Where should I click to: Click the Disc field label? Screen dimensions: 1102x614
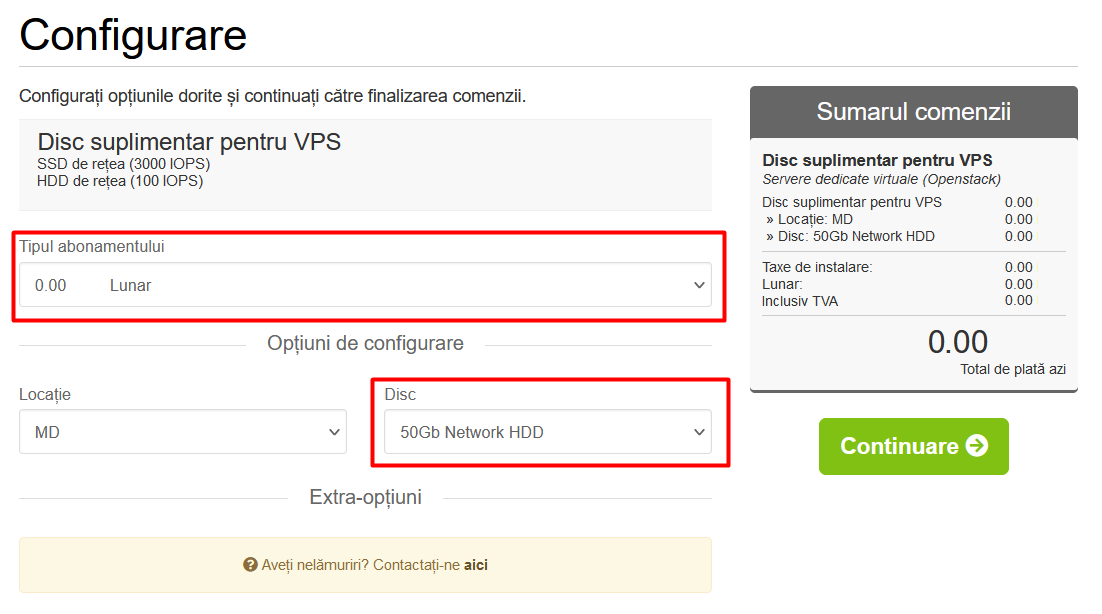coord(400,395)
